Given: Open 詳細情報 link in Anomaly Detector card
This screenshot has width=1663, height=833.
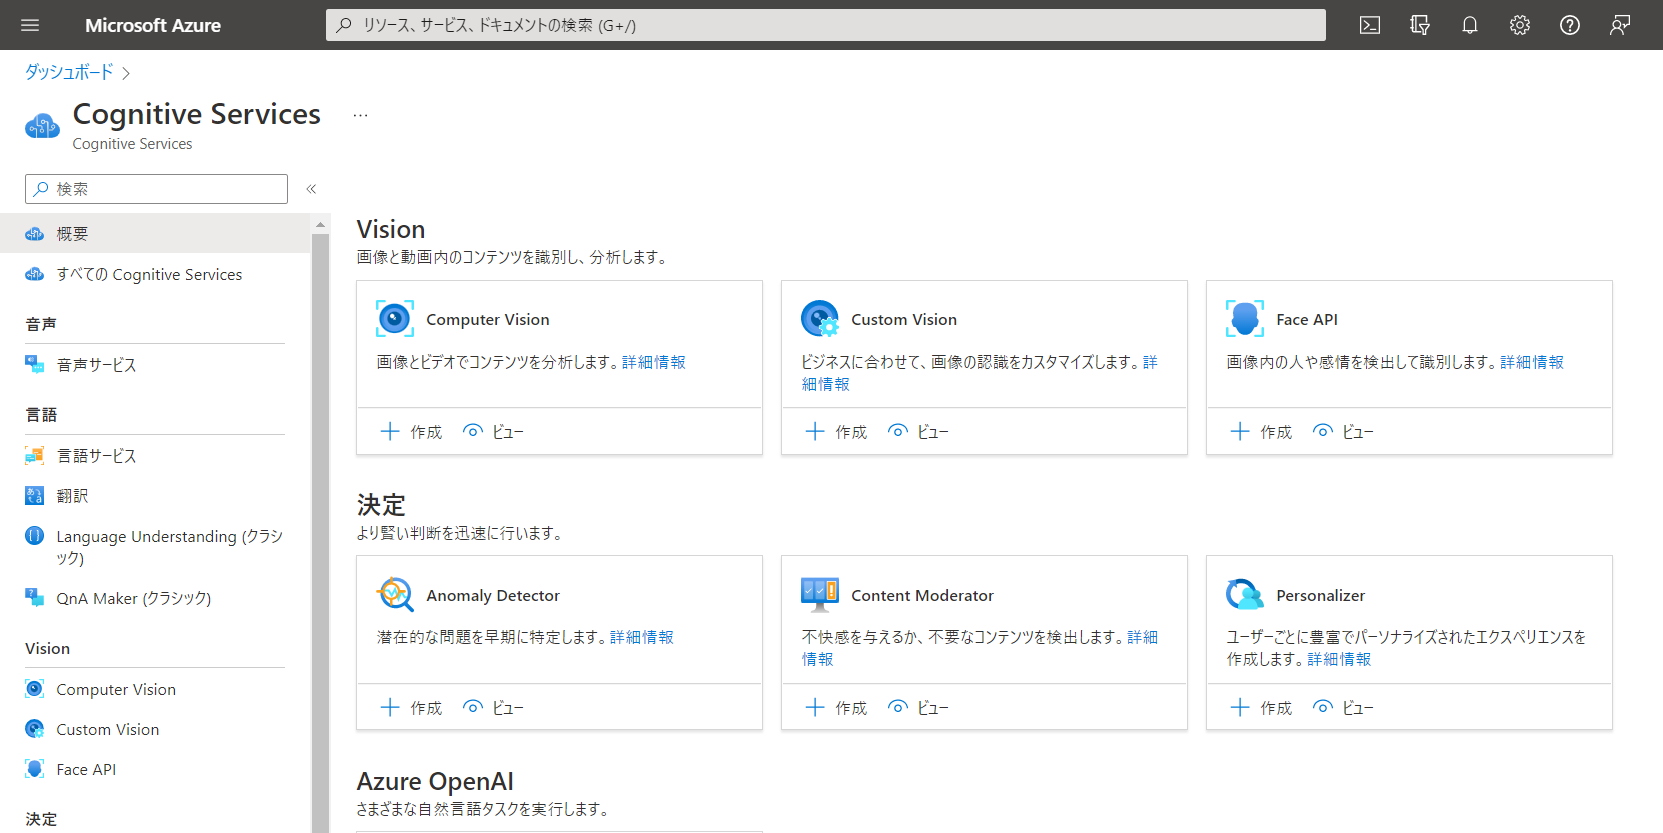Looking at the screenshot, I should pyautogui.click(x=642, y=637).
